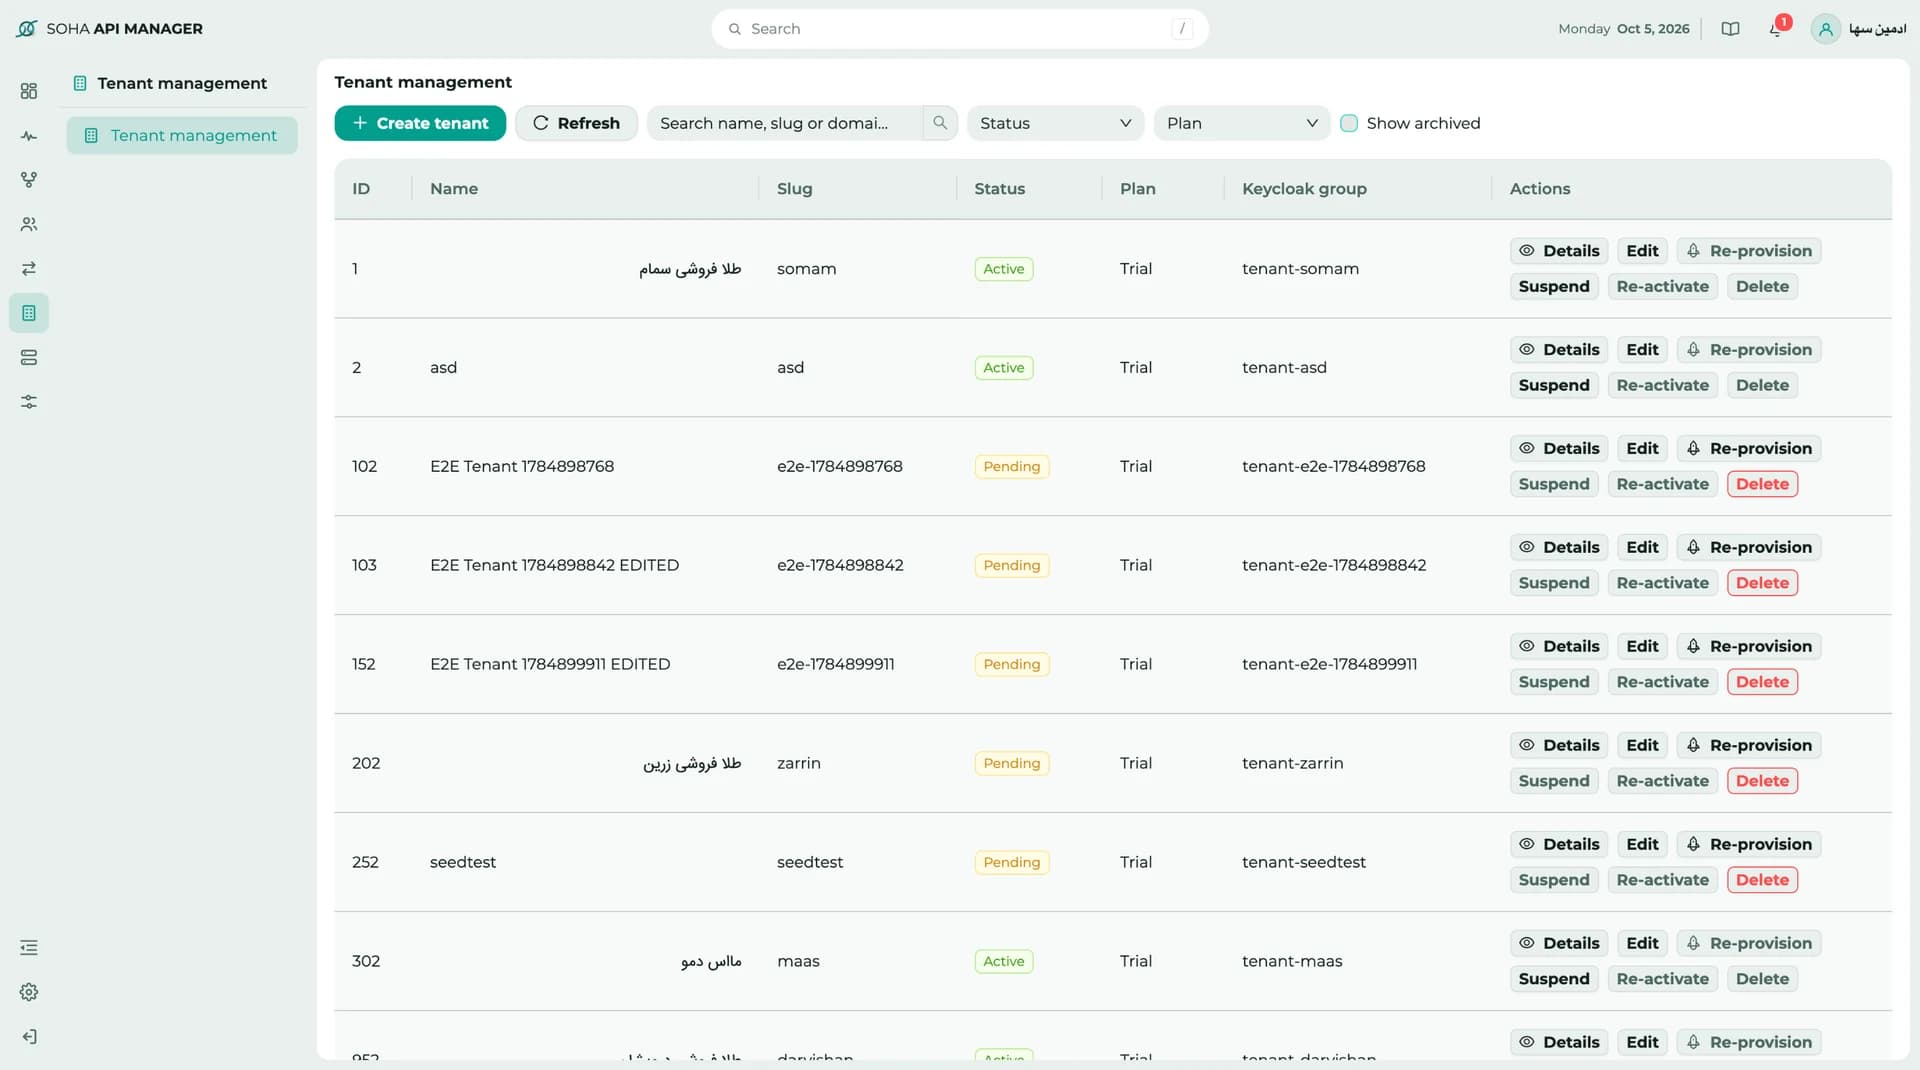1920x1070 pixels.
Task: Delete the seedtest tenant
Action: tap(1762, 880)
